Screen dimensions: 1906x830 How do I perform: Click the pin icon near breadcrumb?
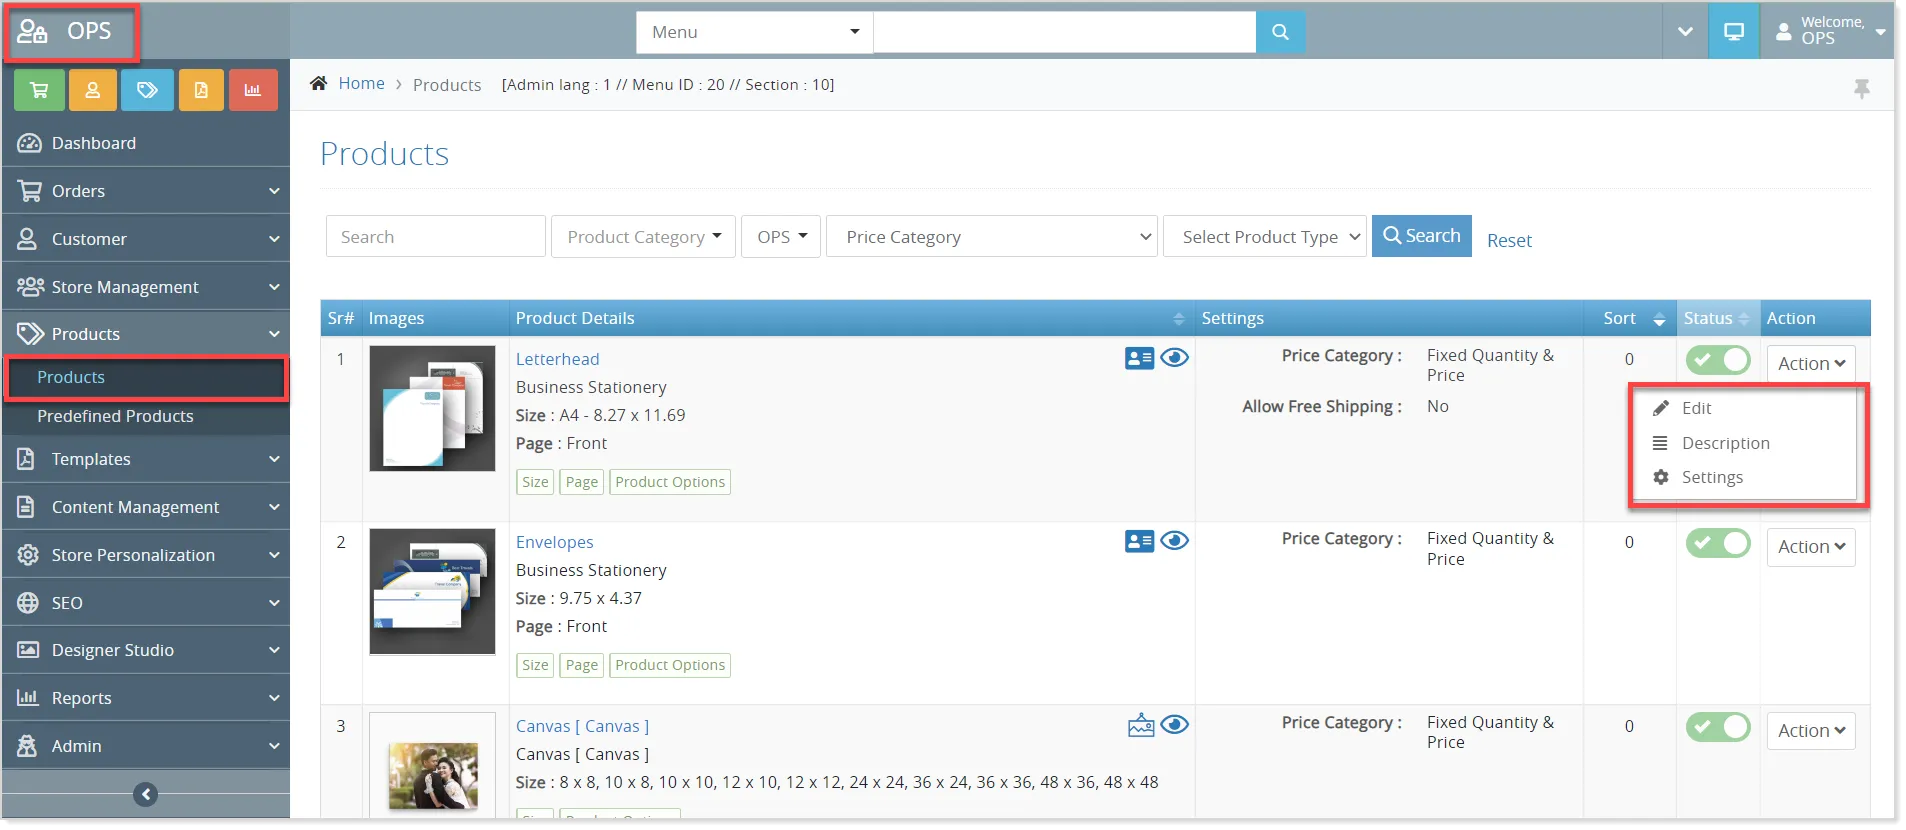[1861, 89]
